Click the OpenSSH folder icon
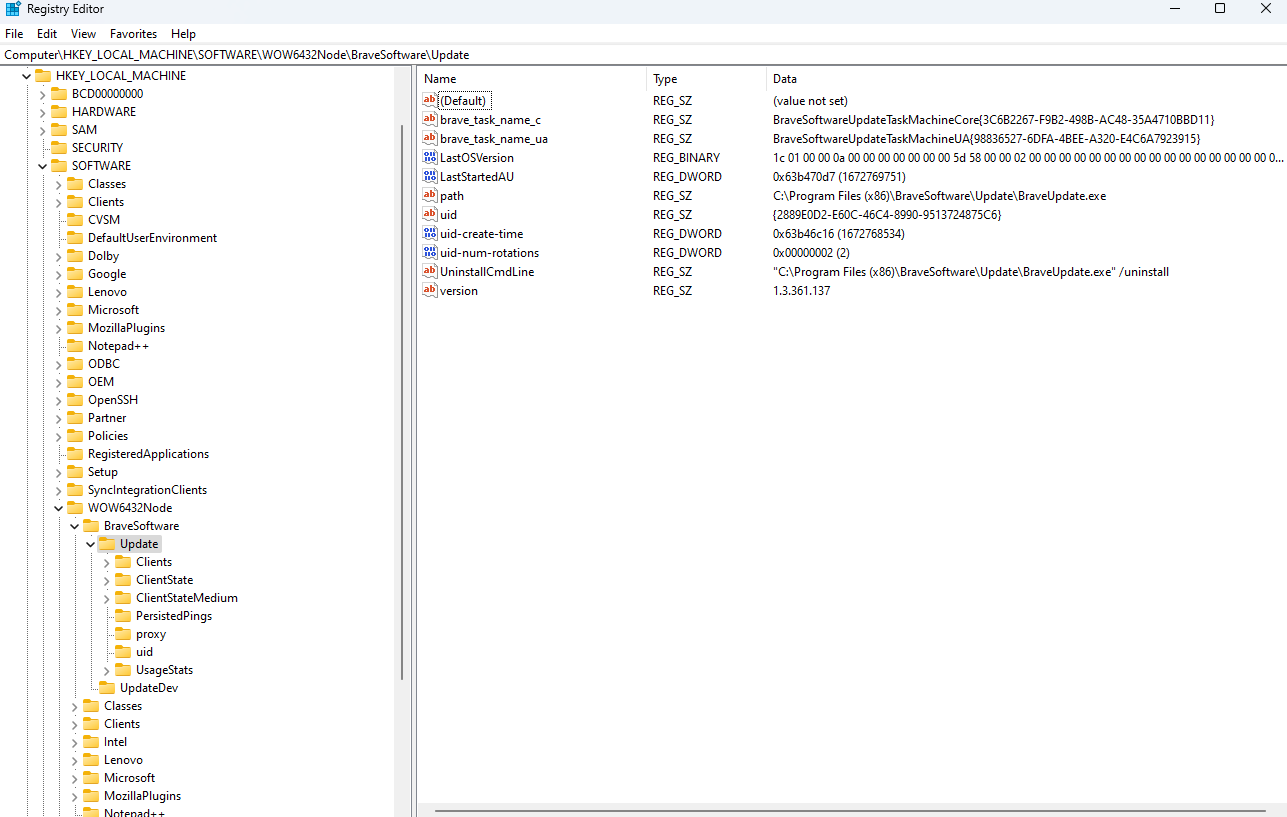 (x=75, y=400)
